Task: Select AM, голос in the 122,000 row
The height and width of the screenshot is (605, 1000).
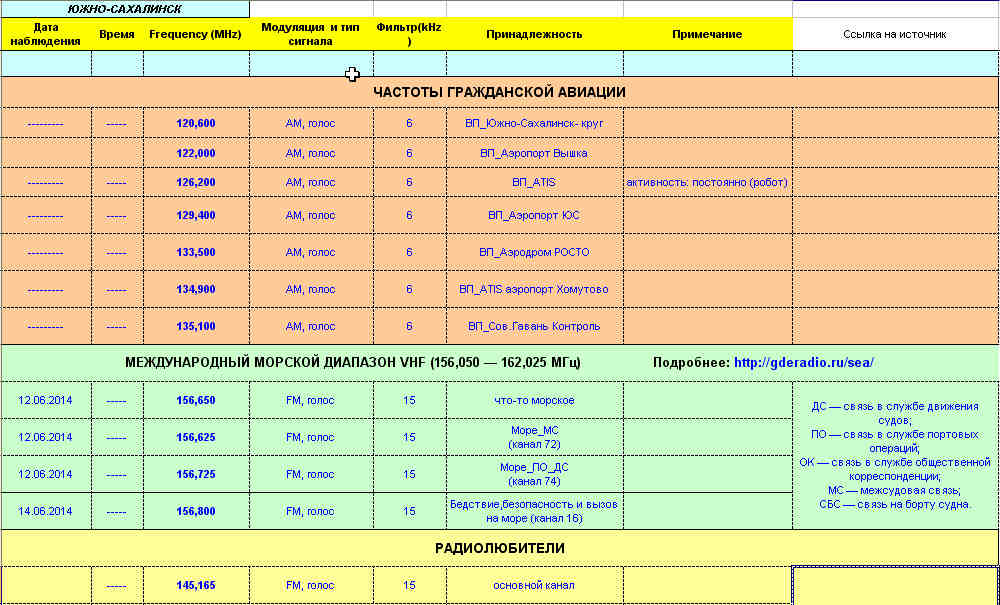Action: point(310,153)
